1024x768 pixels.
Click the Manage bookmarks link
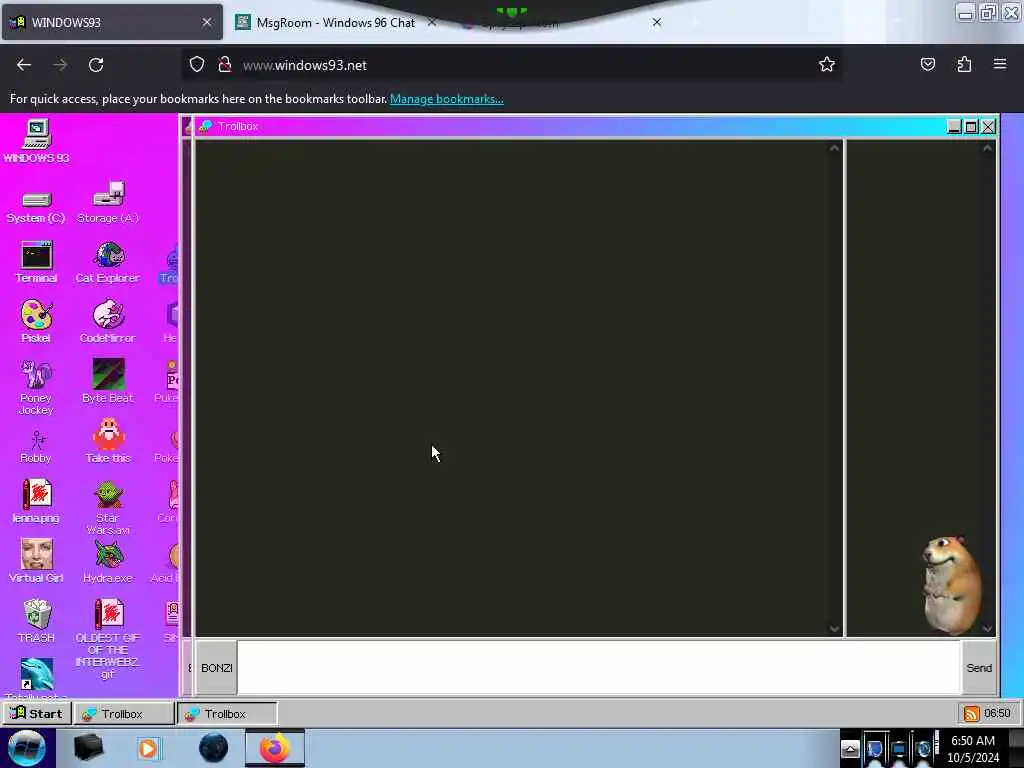(x=447, y=99)
